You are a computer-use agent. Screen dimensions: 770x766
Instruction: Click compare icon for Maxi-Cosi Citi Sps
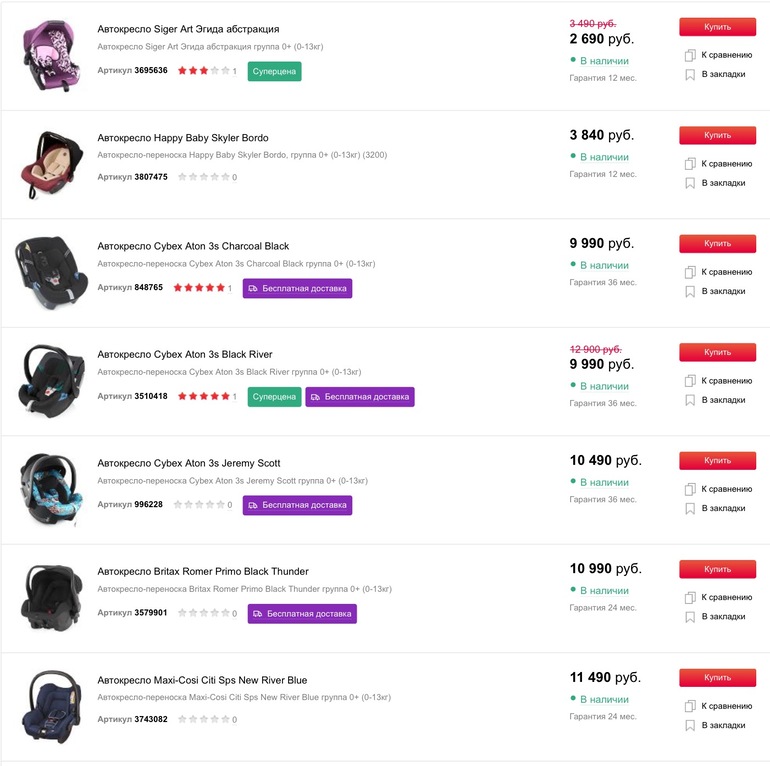[x=690, y=706]
